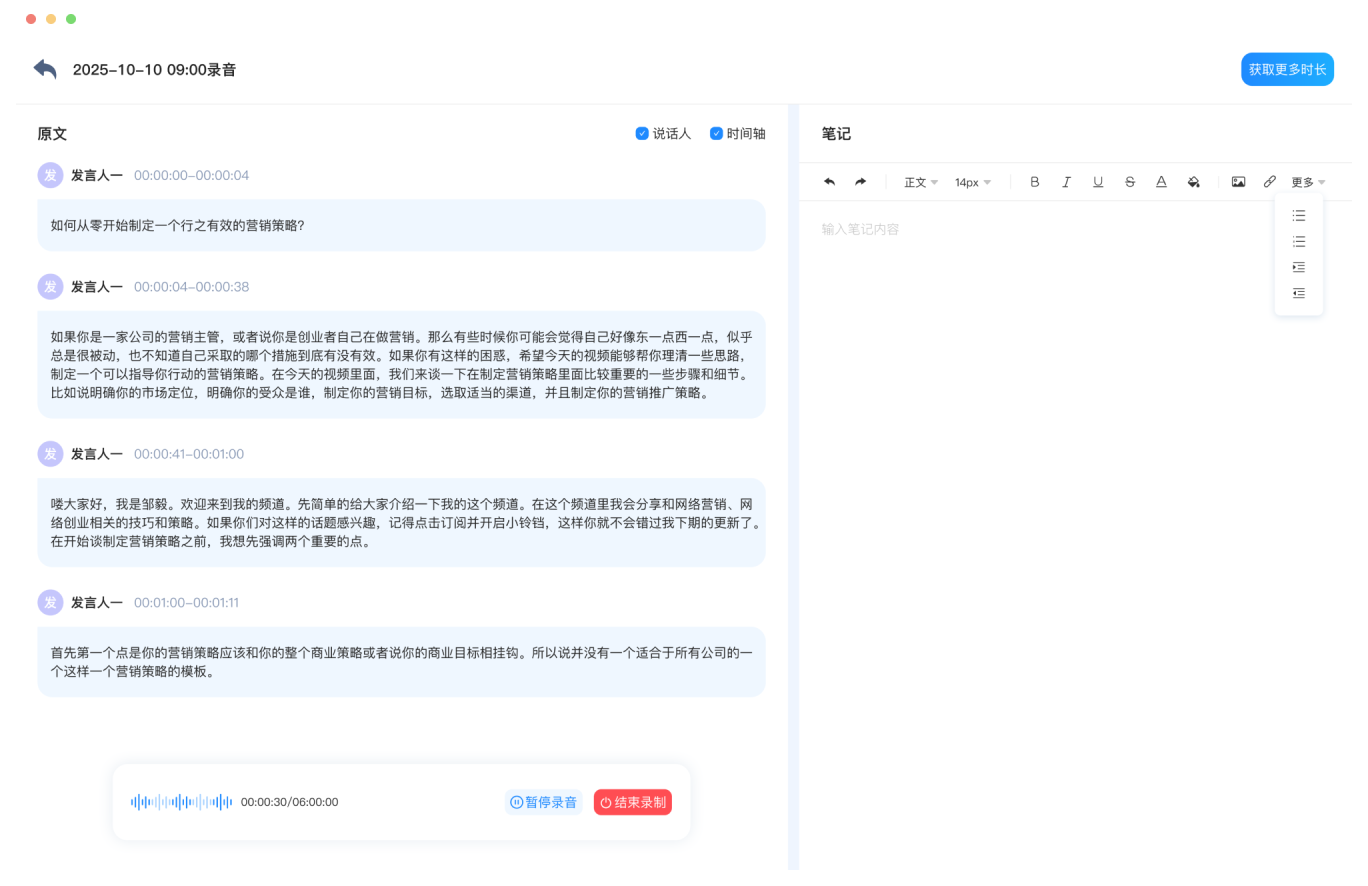Toggle bold formatting in notes toolbar
The image size is (1368, 886).
coord(1034,182)
